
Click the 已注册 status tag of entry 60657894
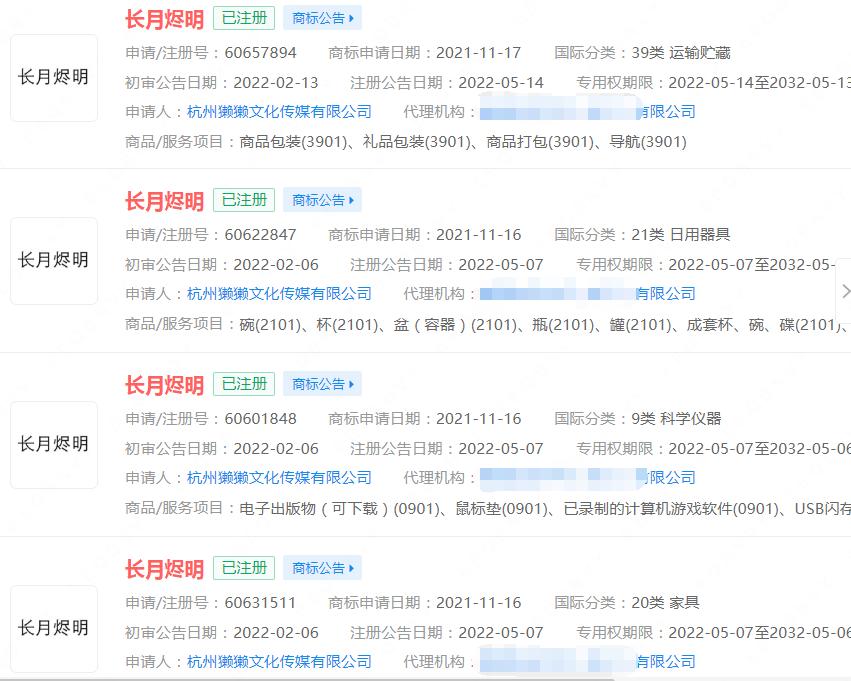(244, 18)
